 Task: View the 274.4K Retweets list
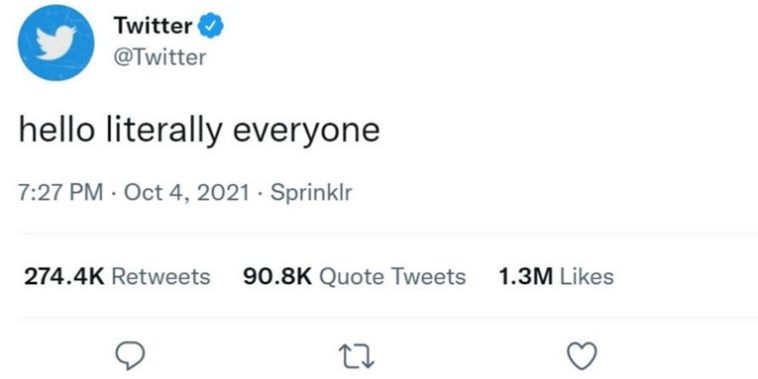[x=117, y=277]
